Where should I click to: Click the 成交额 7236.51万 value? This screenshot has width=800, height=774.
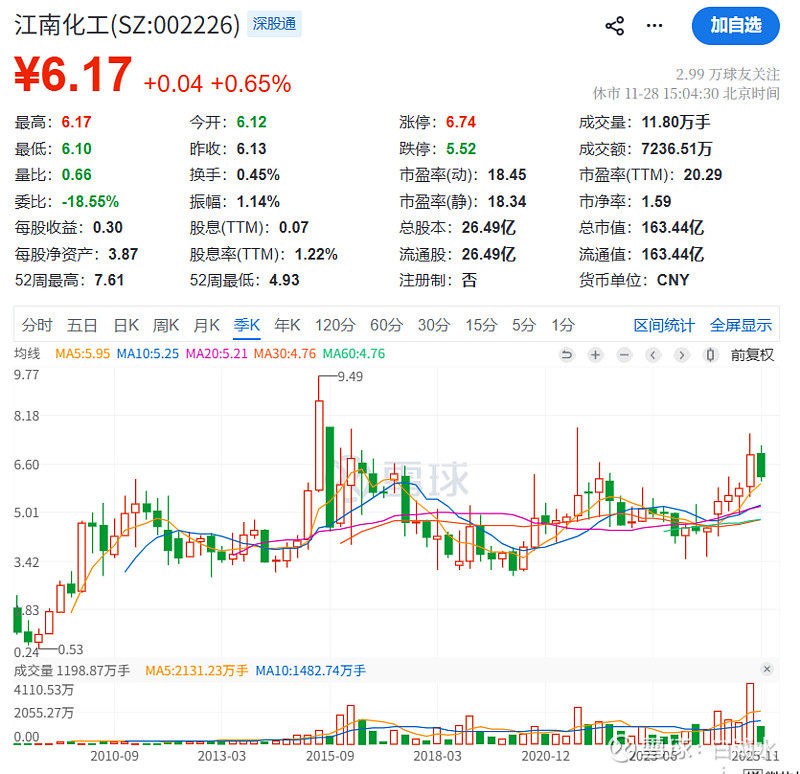click(x=677, y=149)
